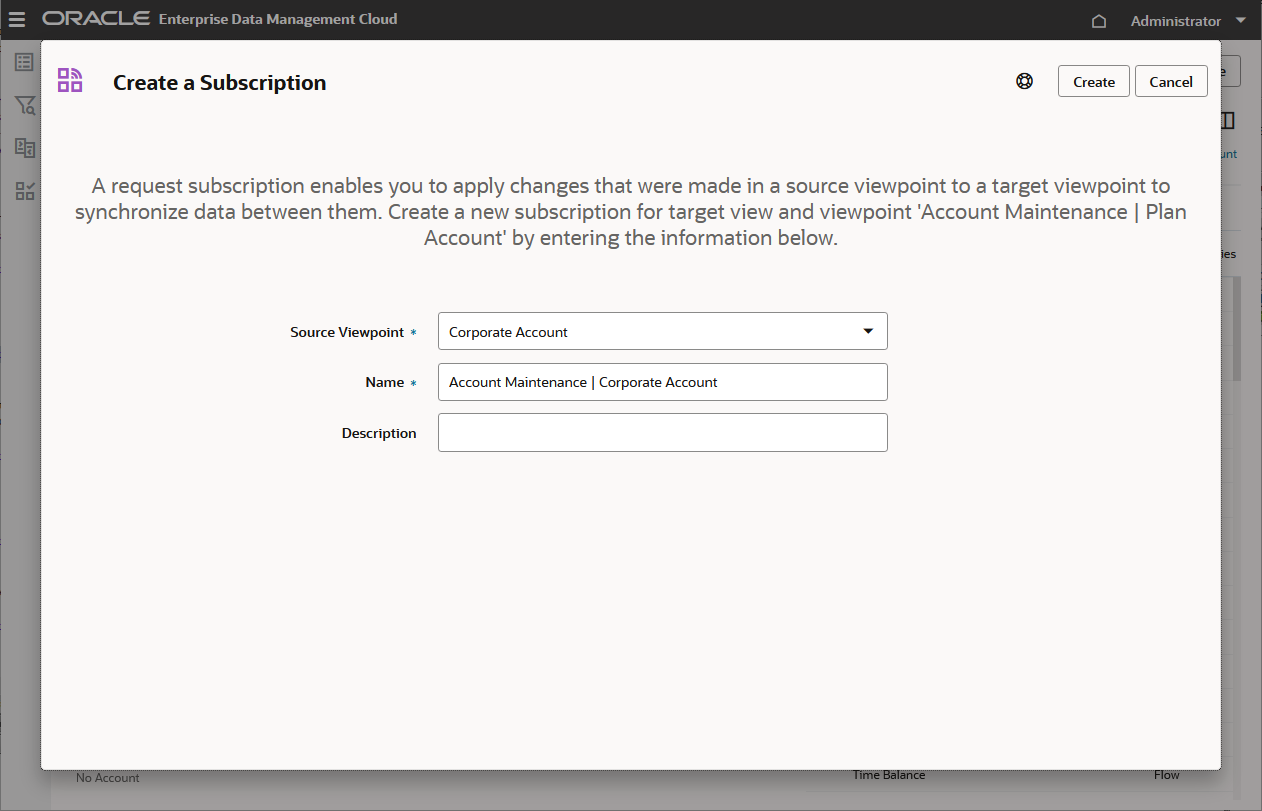Cancel the subscription dialog

point(1171,82)
